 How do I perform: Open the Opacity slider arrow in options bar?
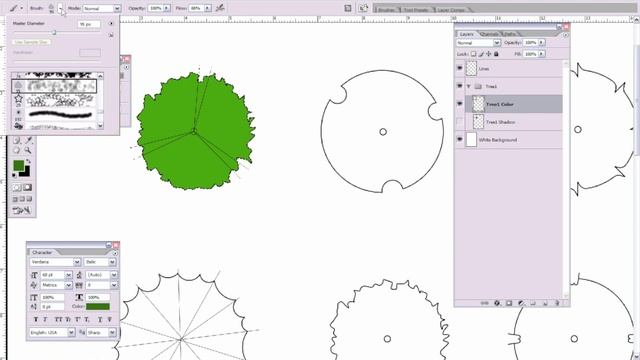point(167,8)
